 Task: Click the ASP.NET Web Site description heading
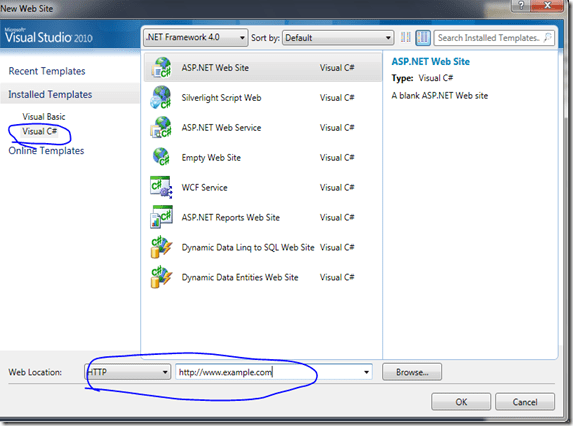(430, 61)
